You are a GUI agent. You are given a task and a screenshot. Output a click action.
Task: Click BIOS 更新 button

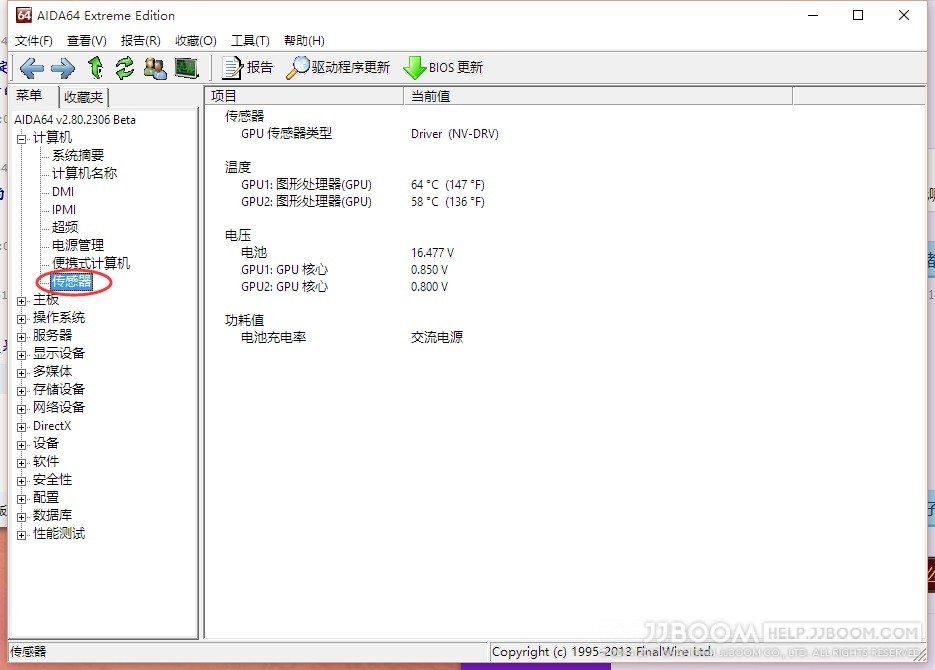tap(443, 68)
